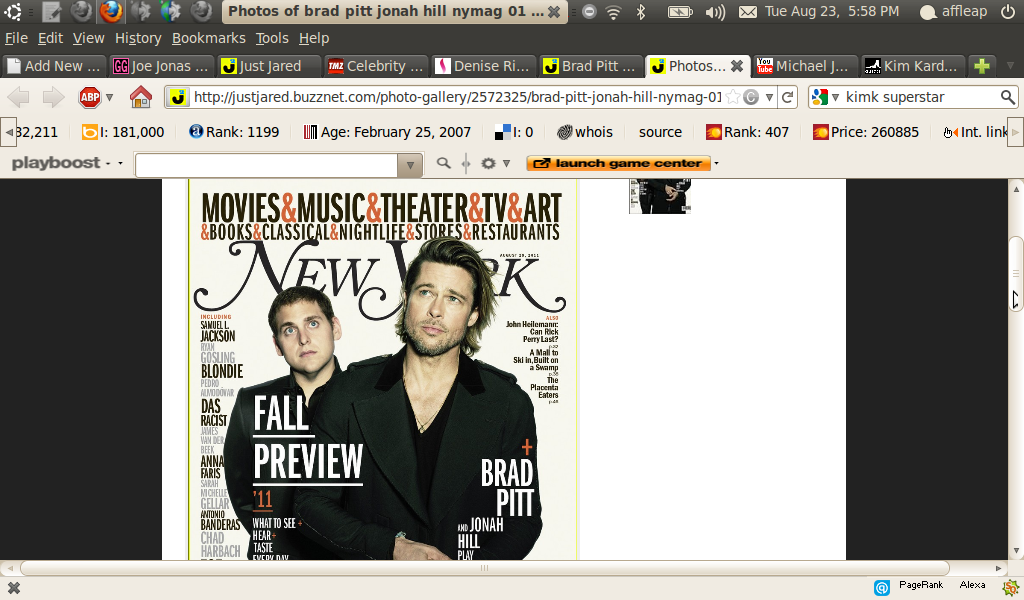This screenshot has width=1024, height=600.
Task: Switch to the Denise Ri... tab
Action: coord(483,66)
